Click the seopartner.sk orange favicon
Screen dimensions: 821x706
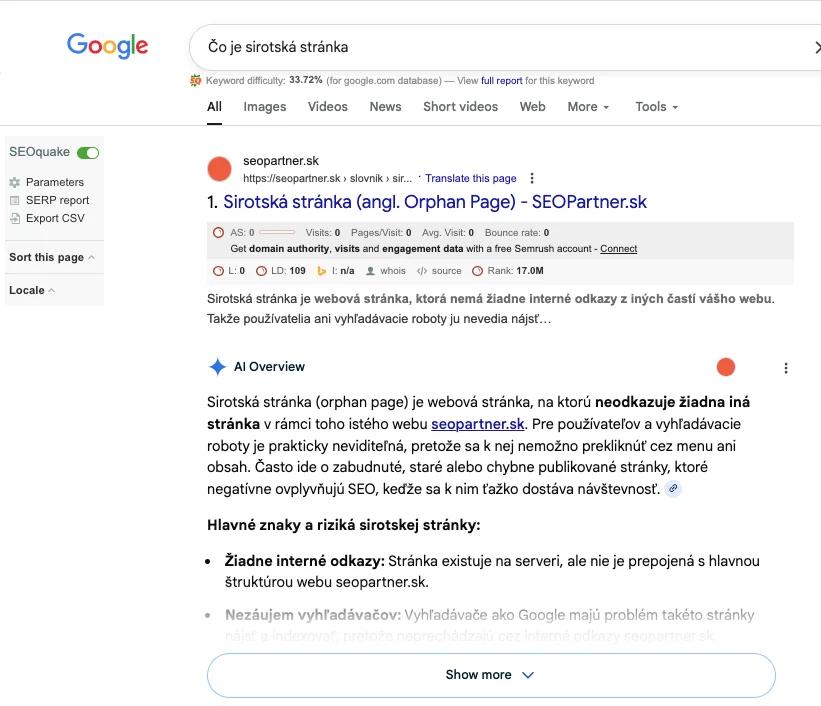click(x=219, y=169)
